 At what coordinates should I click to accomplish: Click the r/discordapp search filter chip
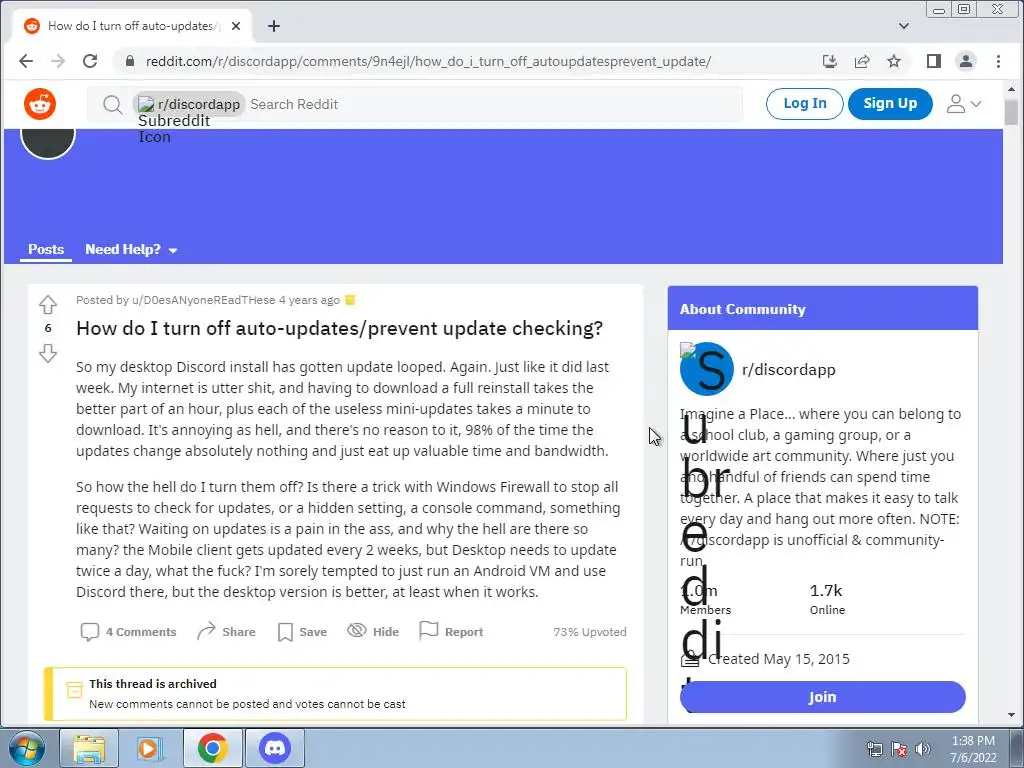coord(189,104)
